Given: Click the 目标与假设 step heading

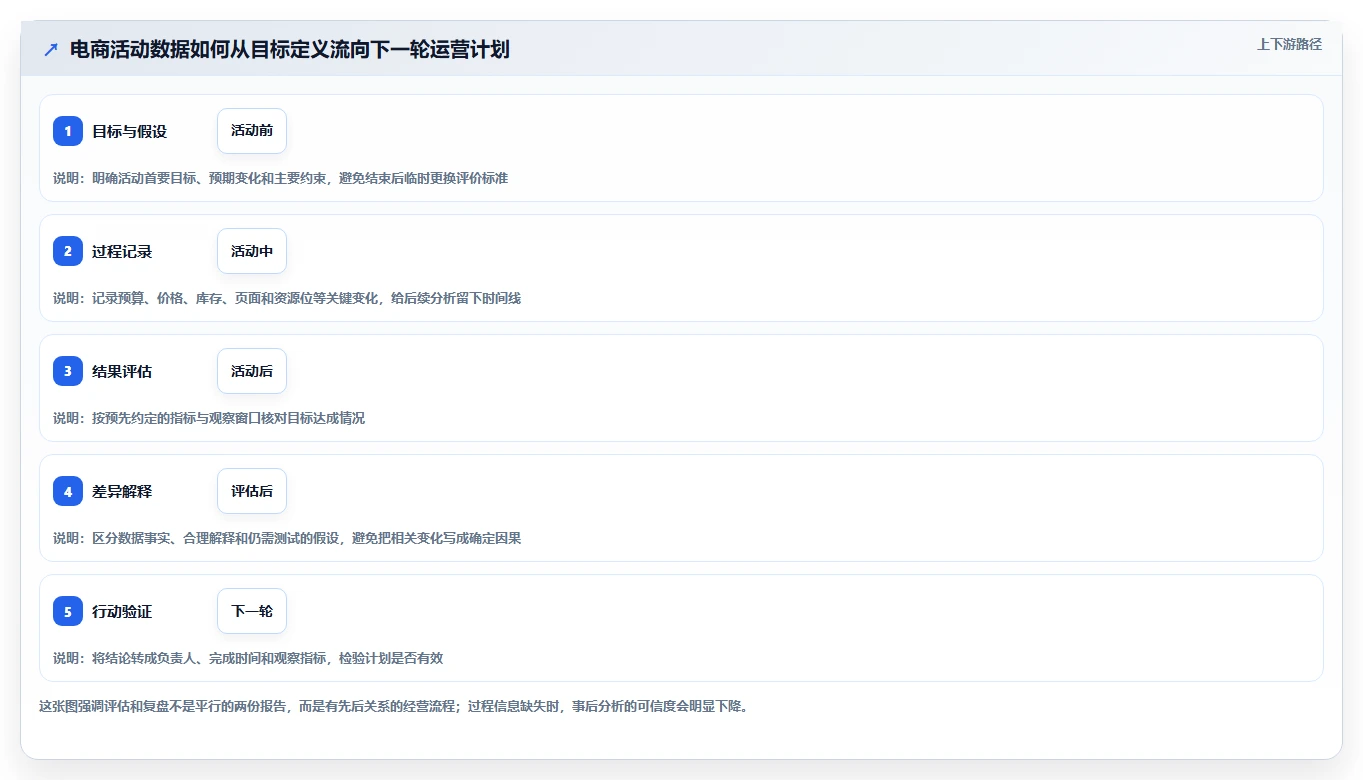Looking at the screenshot, I should [x=129, y=131].
